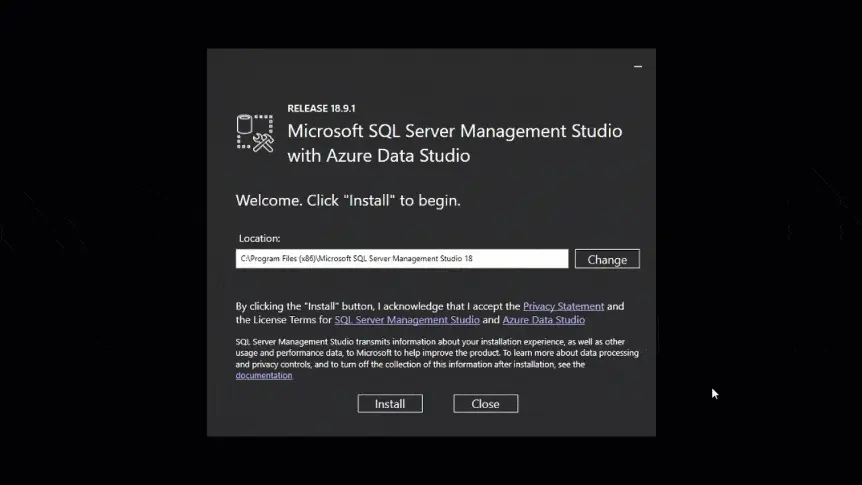The height and width of the screenshot is (485, 862).
Task: Click the "with Azure Data Studio" subtitle
Action: click(x=378, y=156)
